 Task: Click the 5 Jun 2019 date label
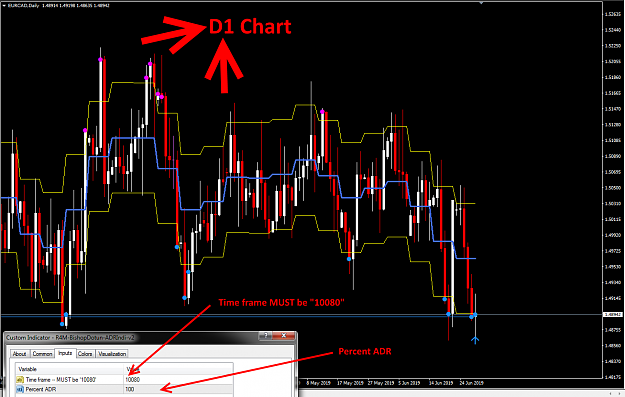(409, 383)
